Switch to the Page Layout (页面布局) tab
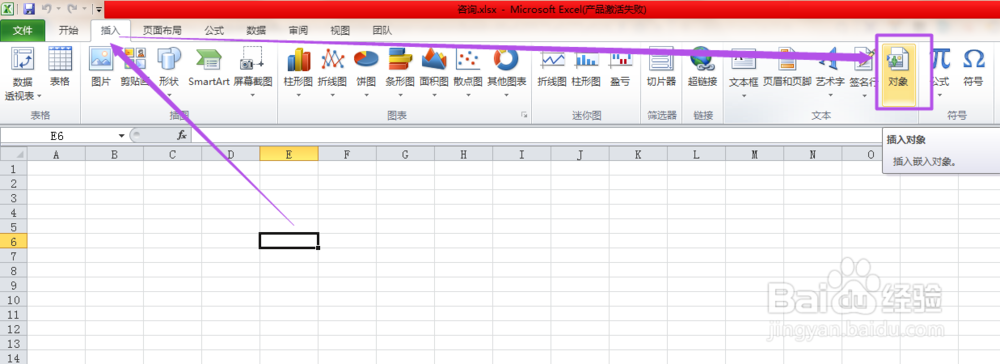Screen dimensions: 1000x364 click(162, 30)
